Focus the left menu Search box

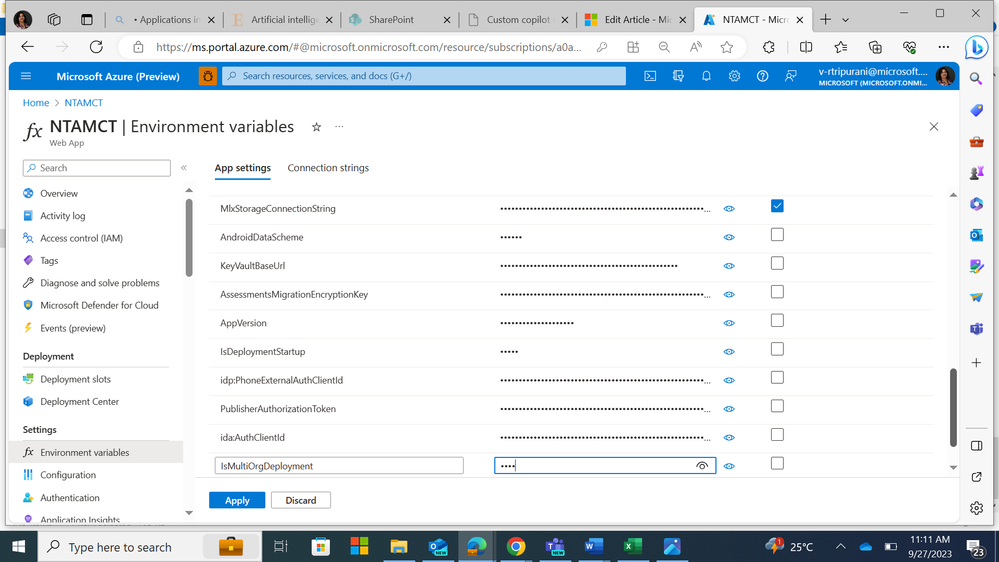coord(97,168)
